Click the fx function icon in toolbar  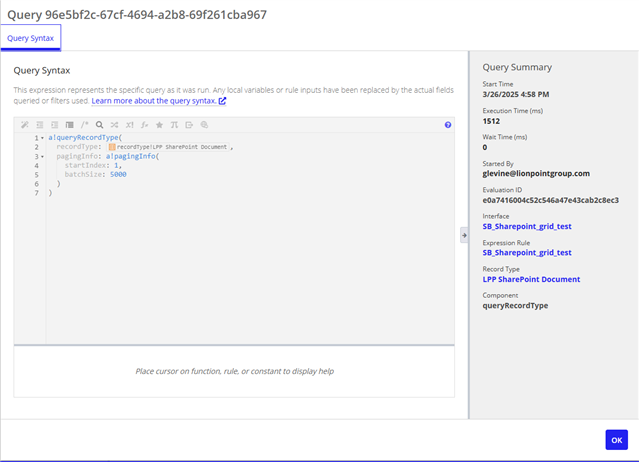tap(145, 125)
